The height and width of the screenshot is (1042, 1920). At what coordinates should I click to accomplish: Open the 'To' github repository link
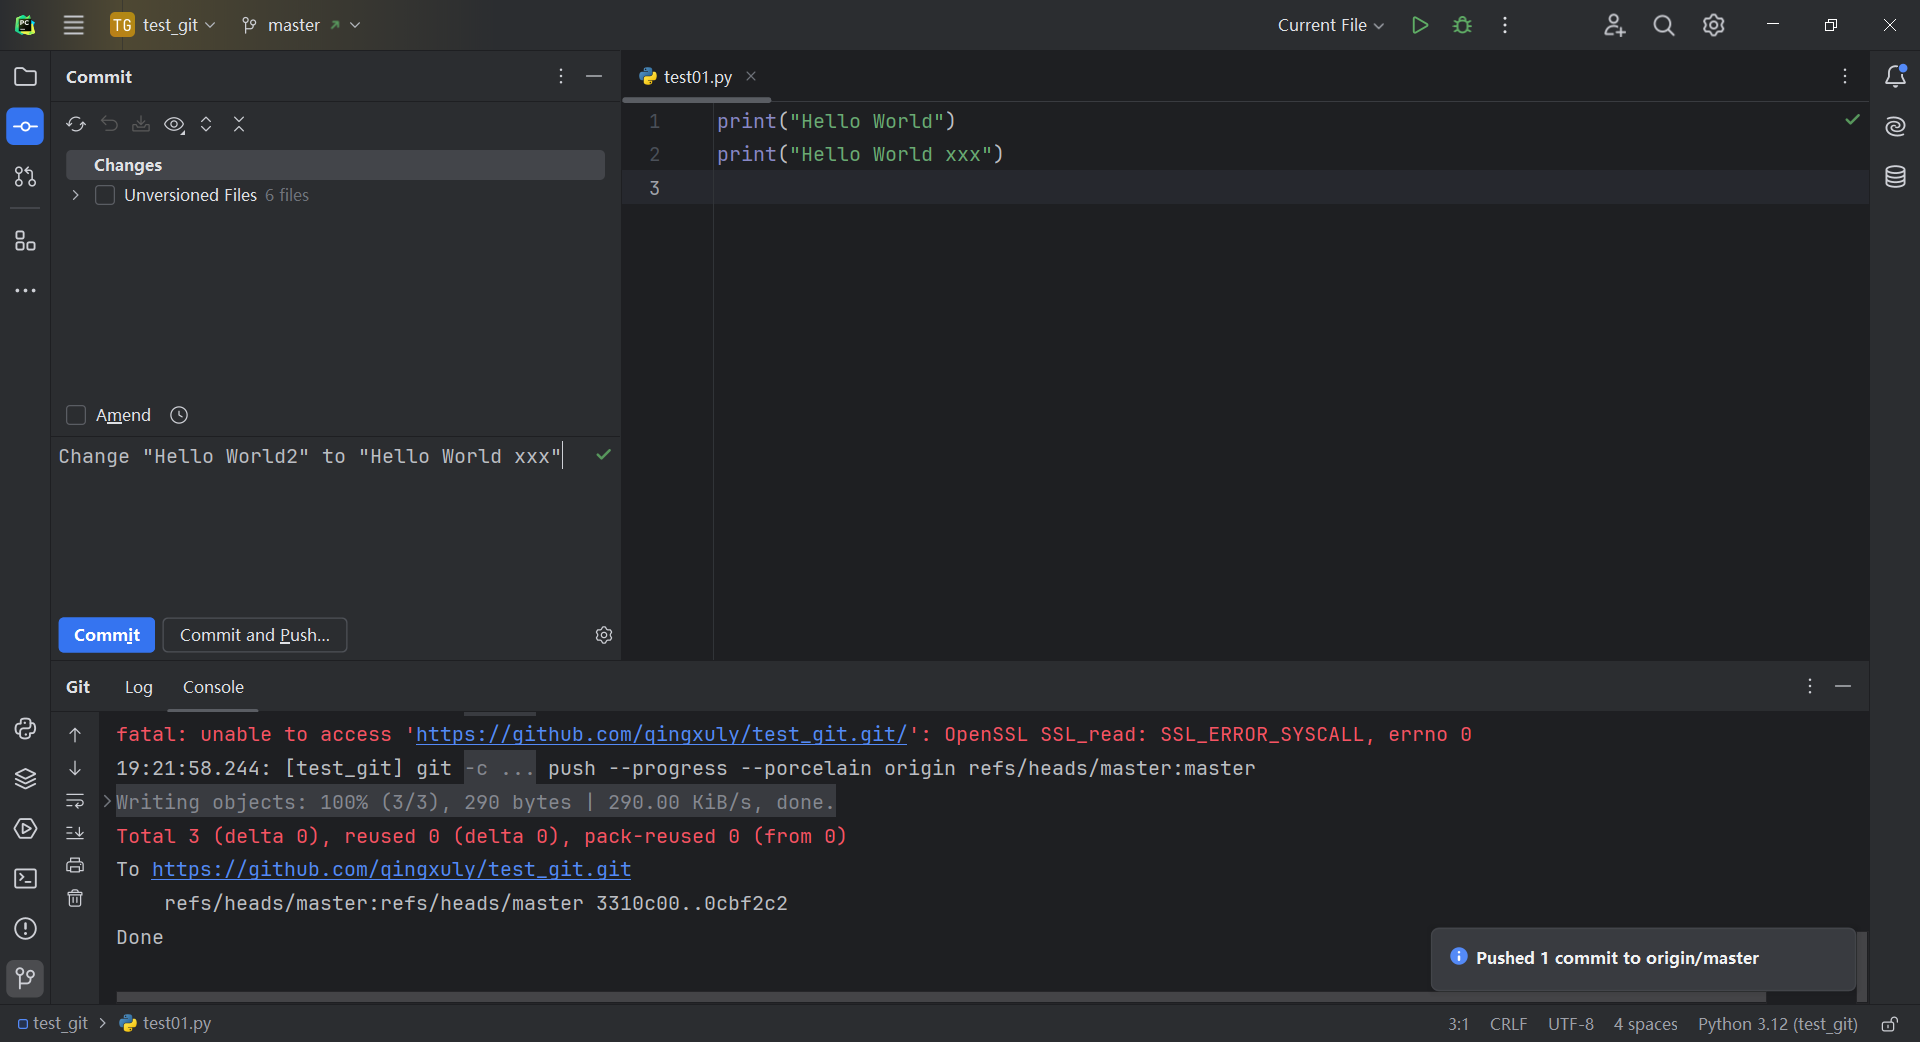click(391, 869)
